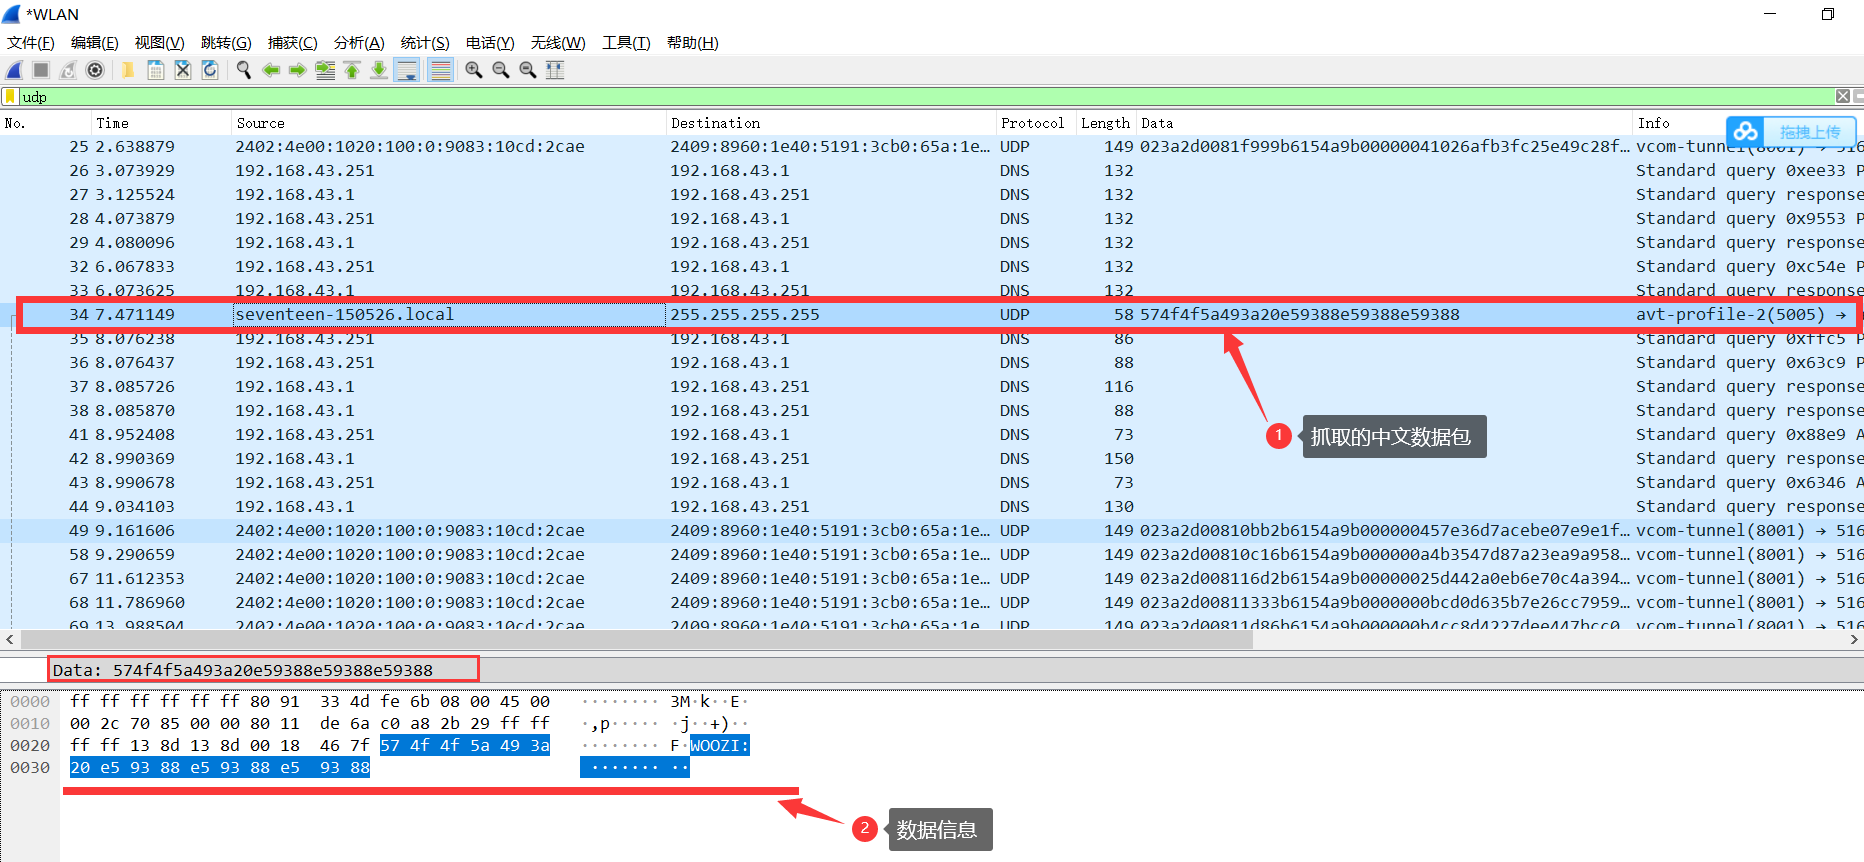Open the 捕获(C) menu
This screenshot has width=1864, height=862.
(x=293, y=43)
